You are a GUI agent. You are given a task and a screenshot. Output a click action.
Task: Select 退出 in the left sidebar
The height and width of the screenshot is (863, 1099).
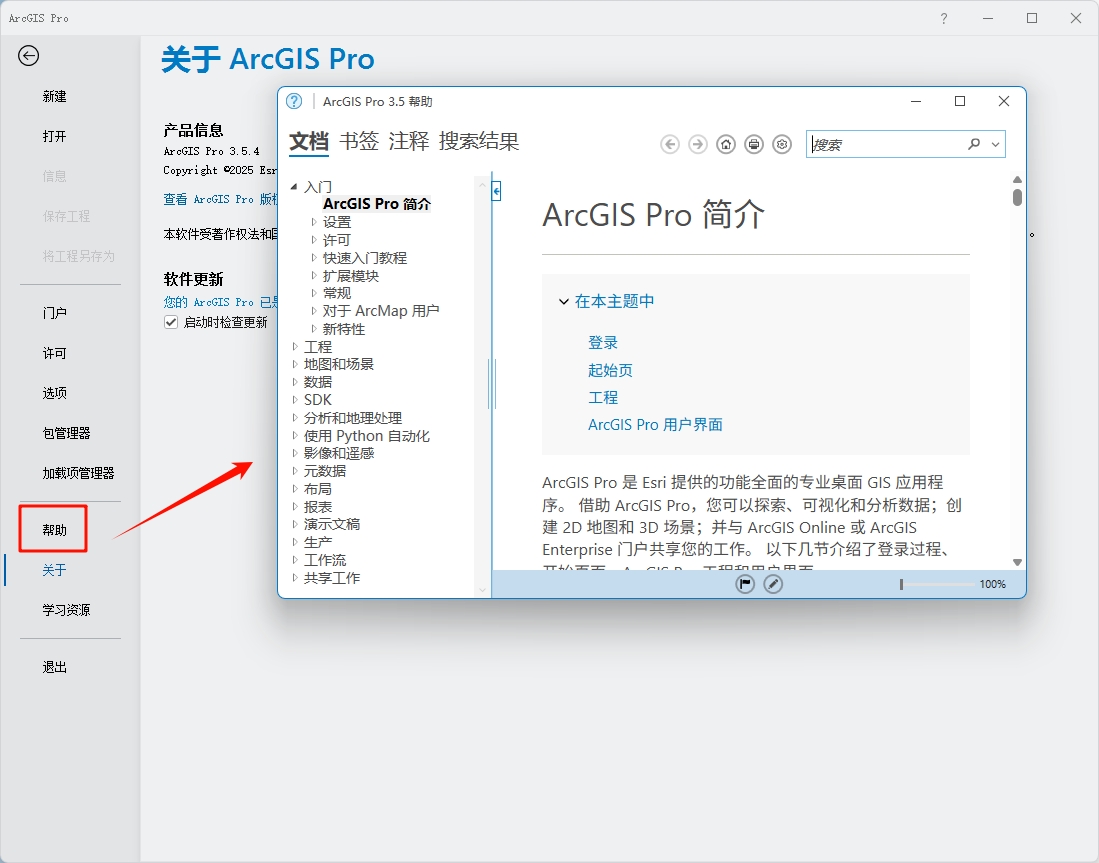coord(53,667)
